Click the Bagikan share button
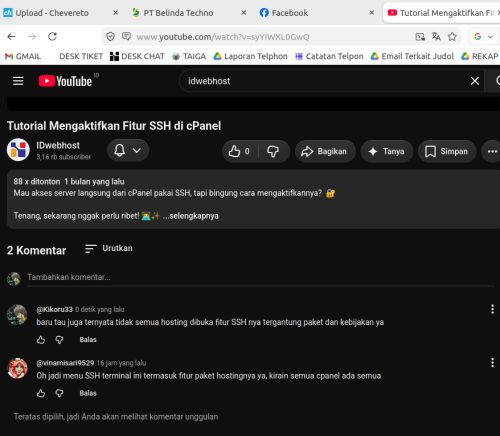This screenshot has height=436, width=500. [x=325, y=151]
